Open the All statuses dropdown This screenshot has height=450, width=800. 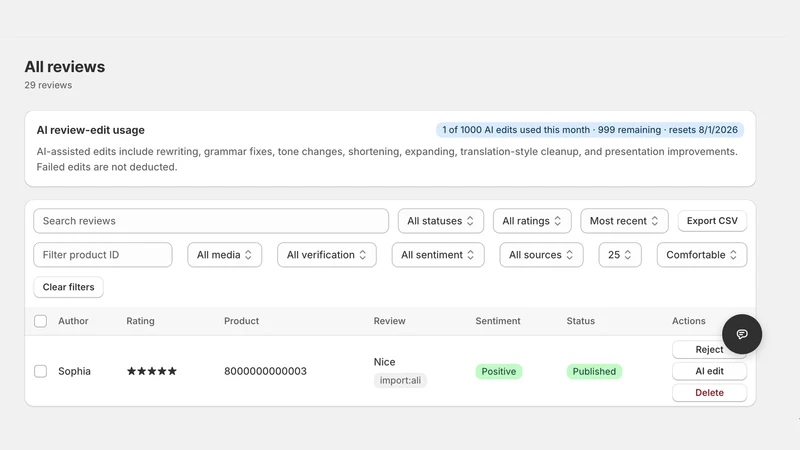440,221
